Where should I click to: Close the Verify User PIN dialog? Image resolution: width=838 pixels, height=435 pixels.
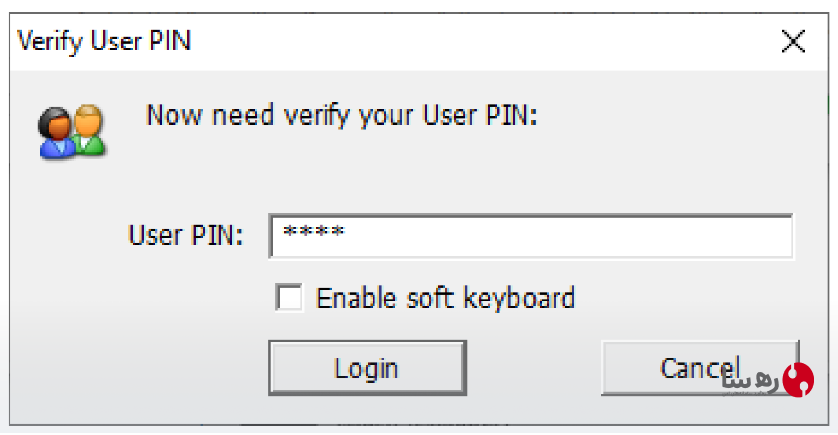tap(793, 41)
